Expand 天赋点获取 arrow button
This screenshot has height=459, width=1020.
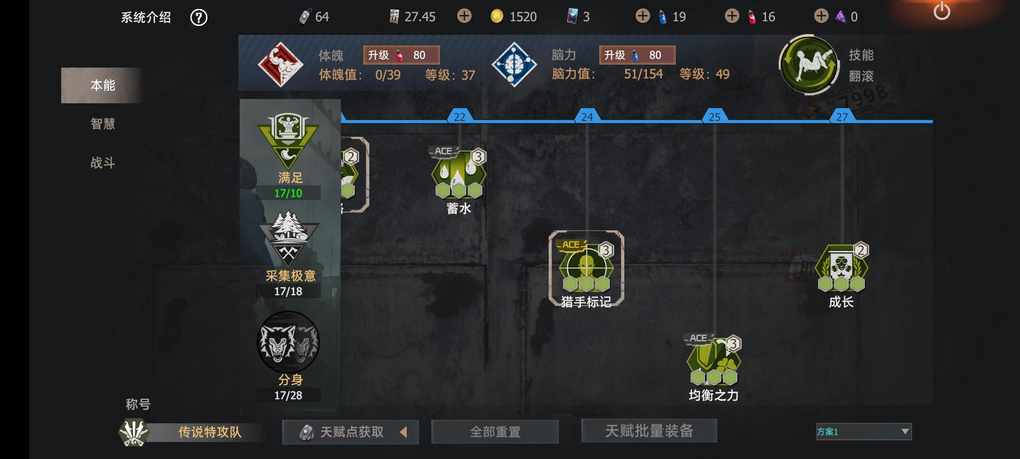(403, 432)
